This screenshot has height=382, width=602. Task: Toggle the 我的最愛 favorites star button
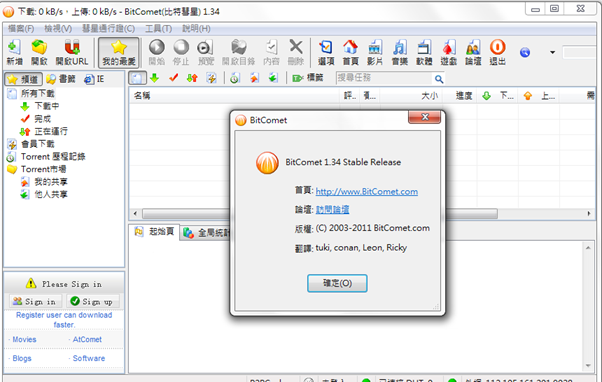pos(119,52)
